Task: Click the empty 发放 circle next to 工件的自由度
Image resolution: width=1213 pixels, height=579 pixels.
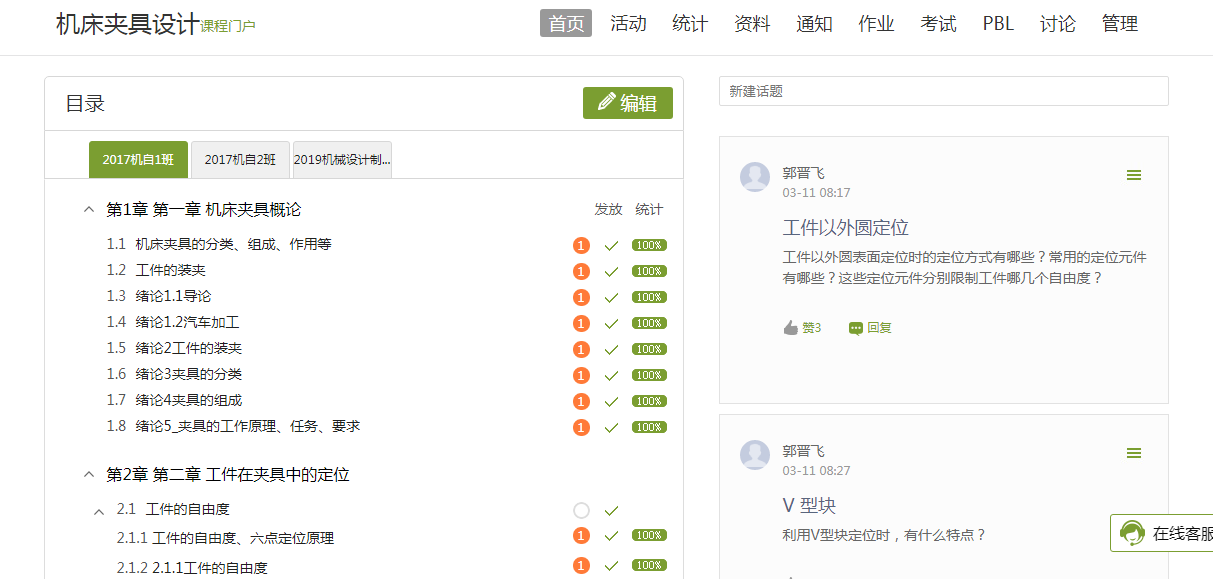Action: click(x=581, y=510)
